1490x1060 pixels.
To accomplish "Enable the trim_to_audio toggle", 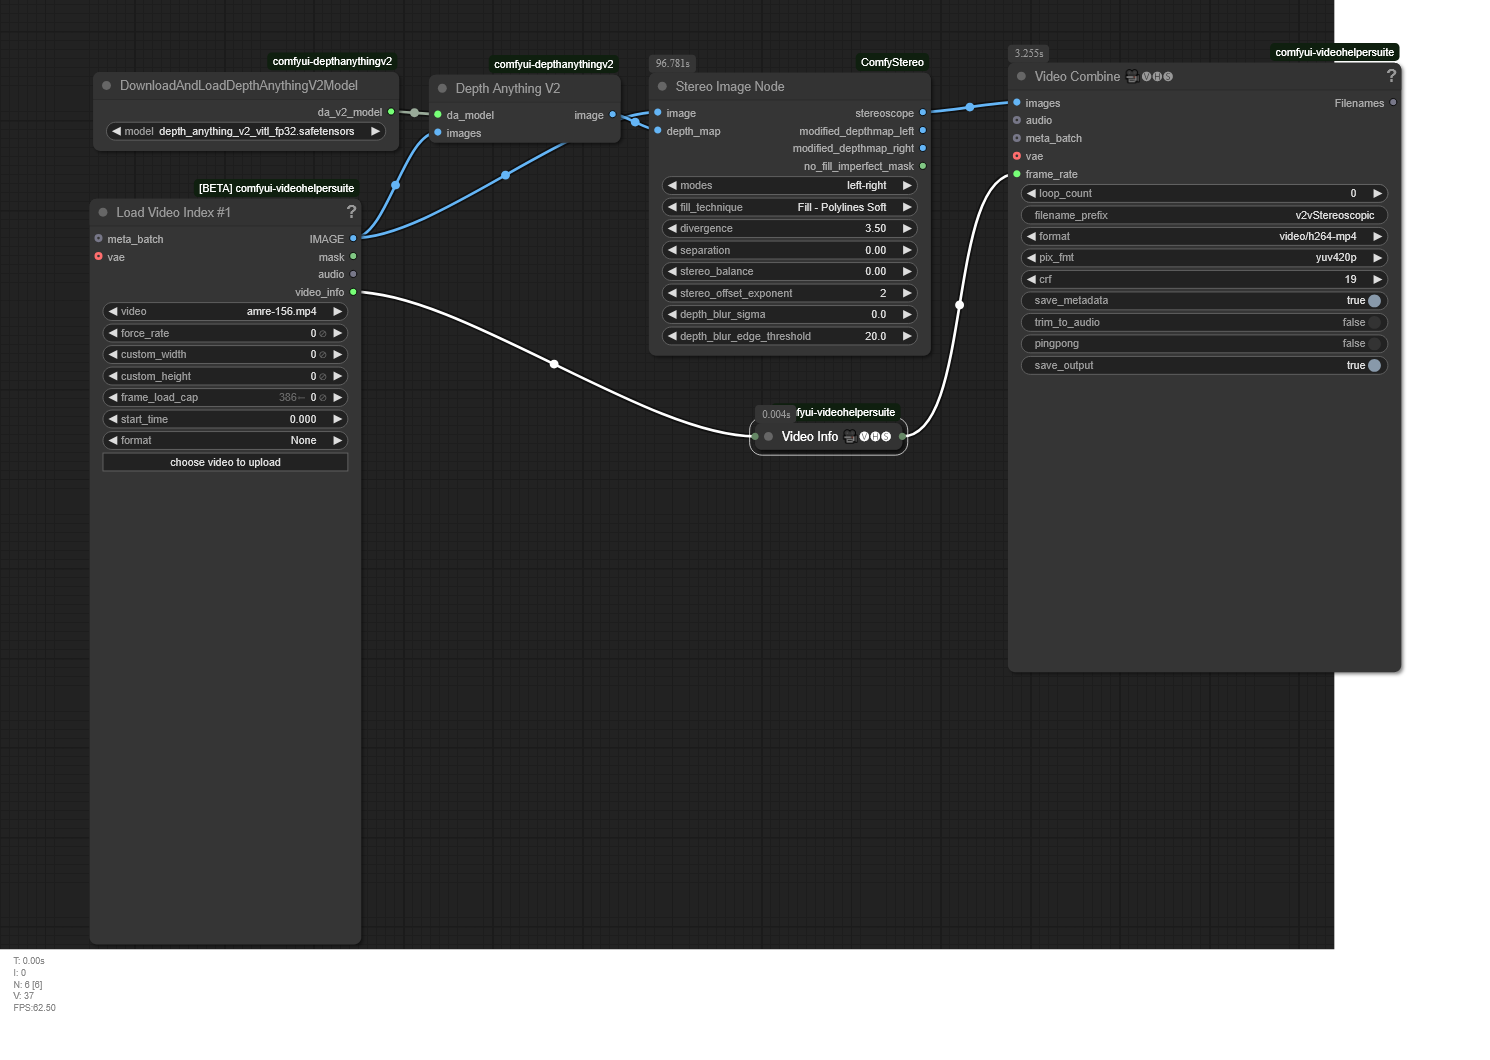I will point(1374,322).
